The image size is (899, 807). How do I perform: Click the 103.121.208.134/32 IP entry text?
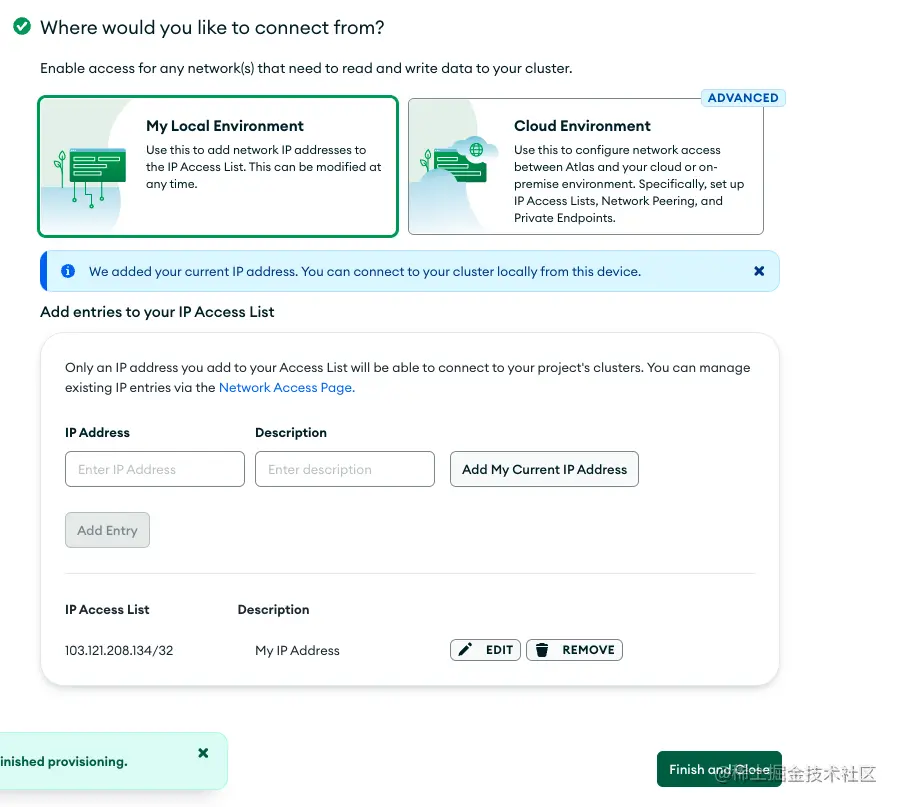[119, 651]
